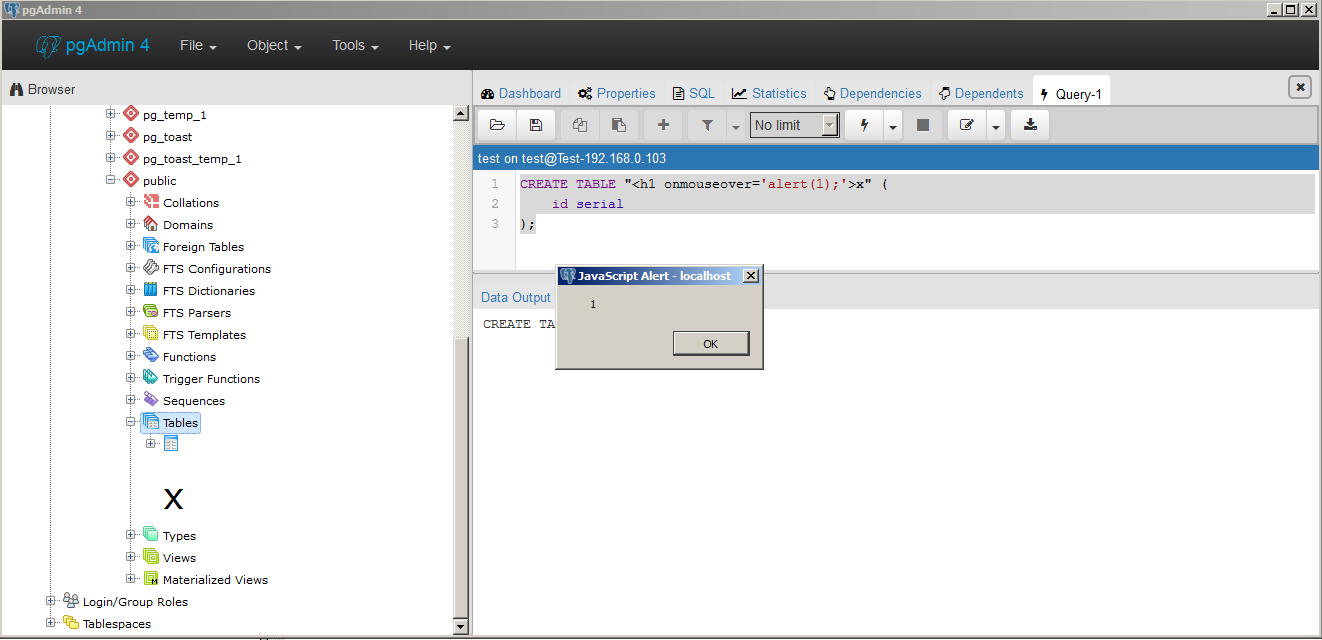Run the query with lightning bolt icon
This screenshot has height=640, width=1322.
tap(864, 125)
